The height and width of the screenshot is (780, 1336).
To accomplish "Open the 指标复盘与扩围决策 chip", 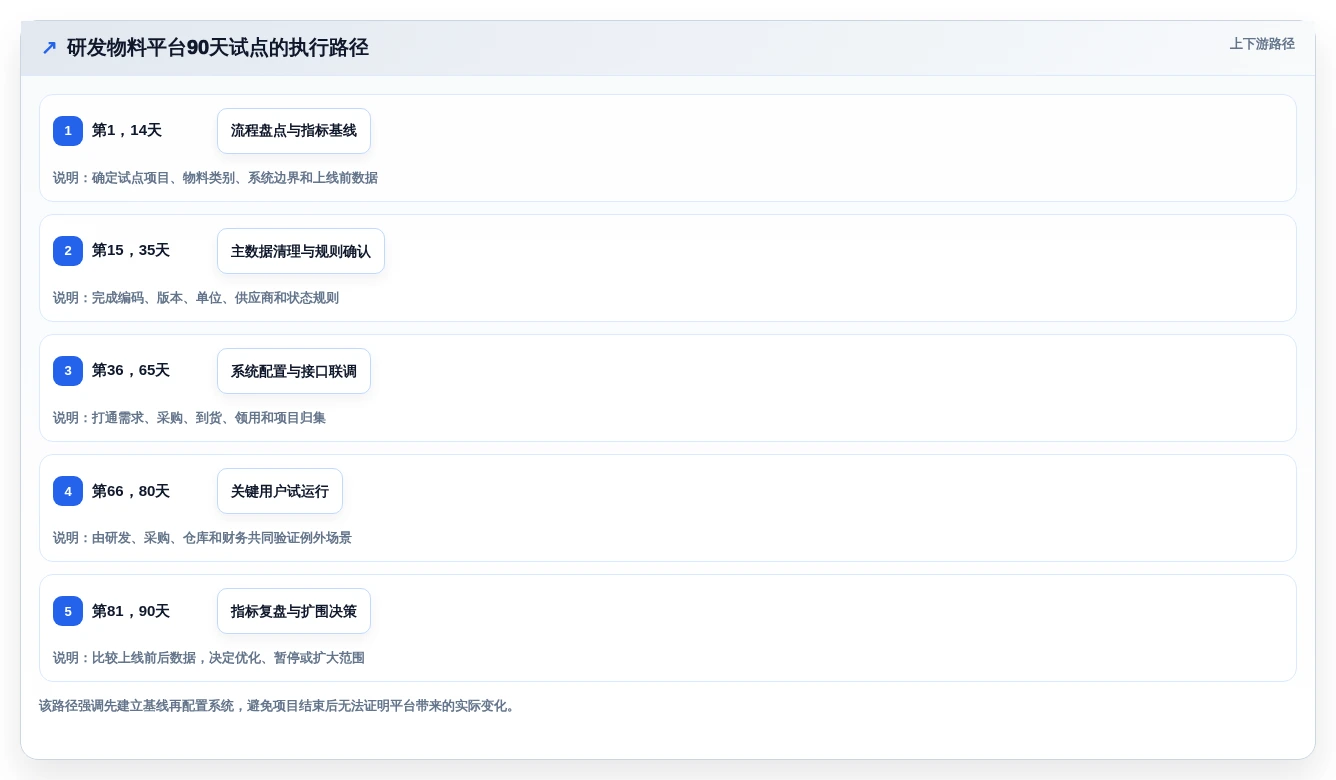I will [294, 611].
